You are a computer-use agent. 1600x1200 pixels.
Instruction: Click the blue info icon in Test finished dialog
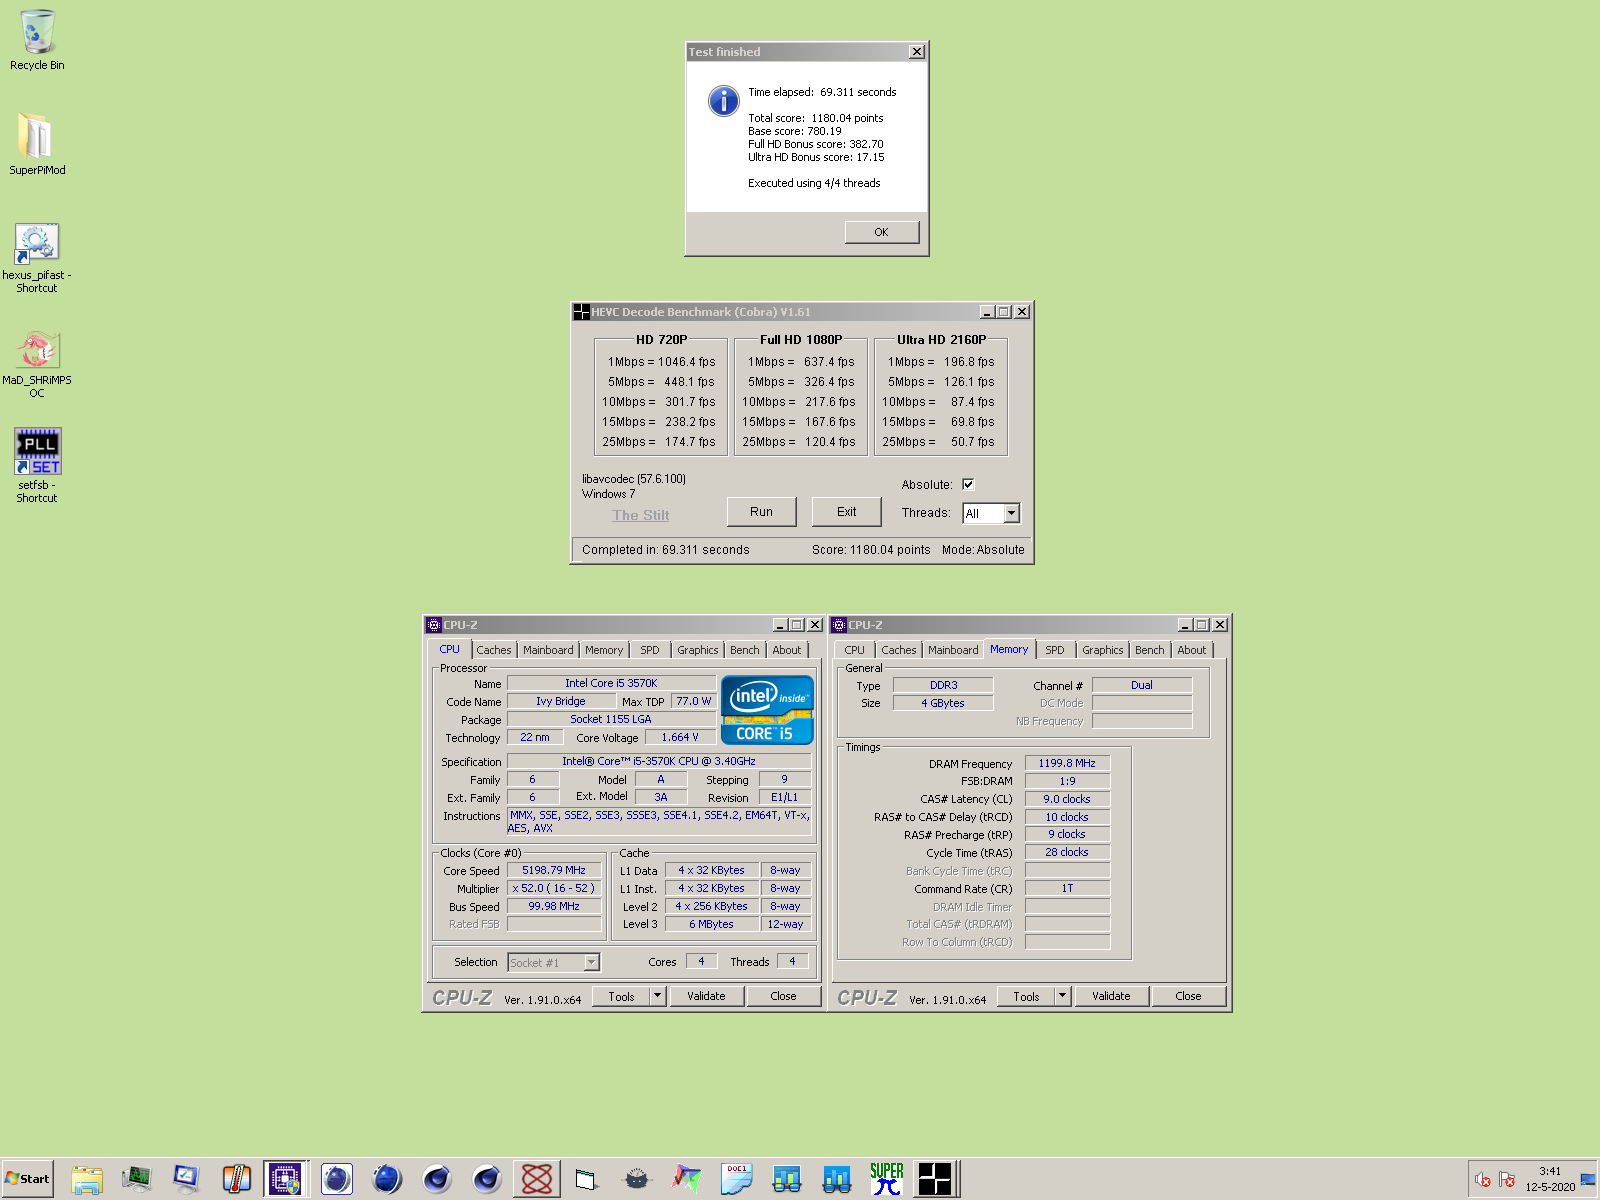[723, 100]
